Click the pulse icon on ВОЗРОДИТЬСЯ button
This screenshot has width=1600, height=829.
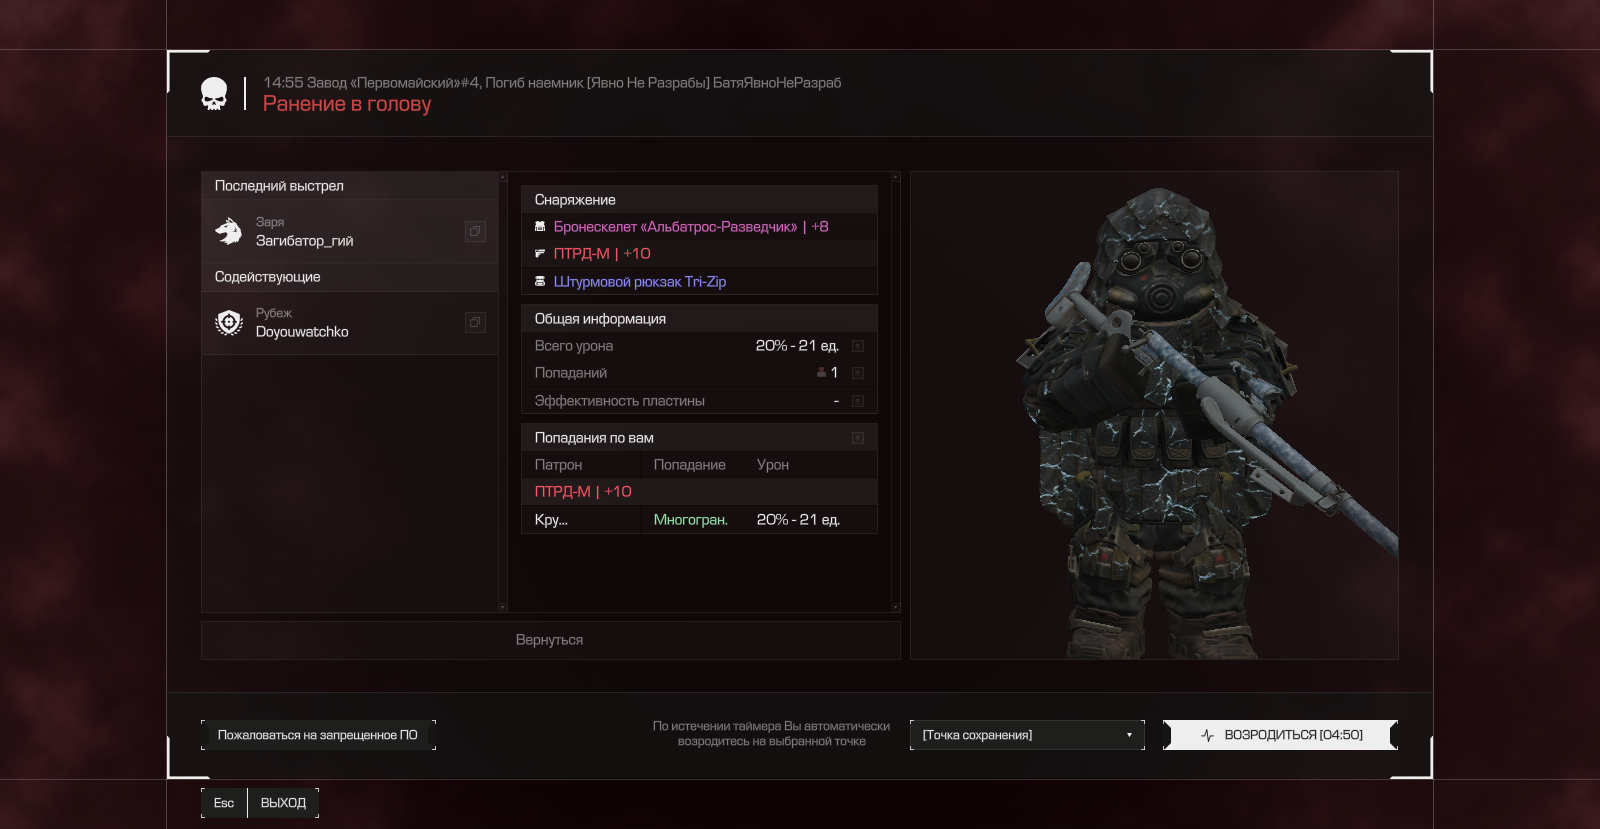pyautogui.click(x=1207, y=735)
